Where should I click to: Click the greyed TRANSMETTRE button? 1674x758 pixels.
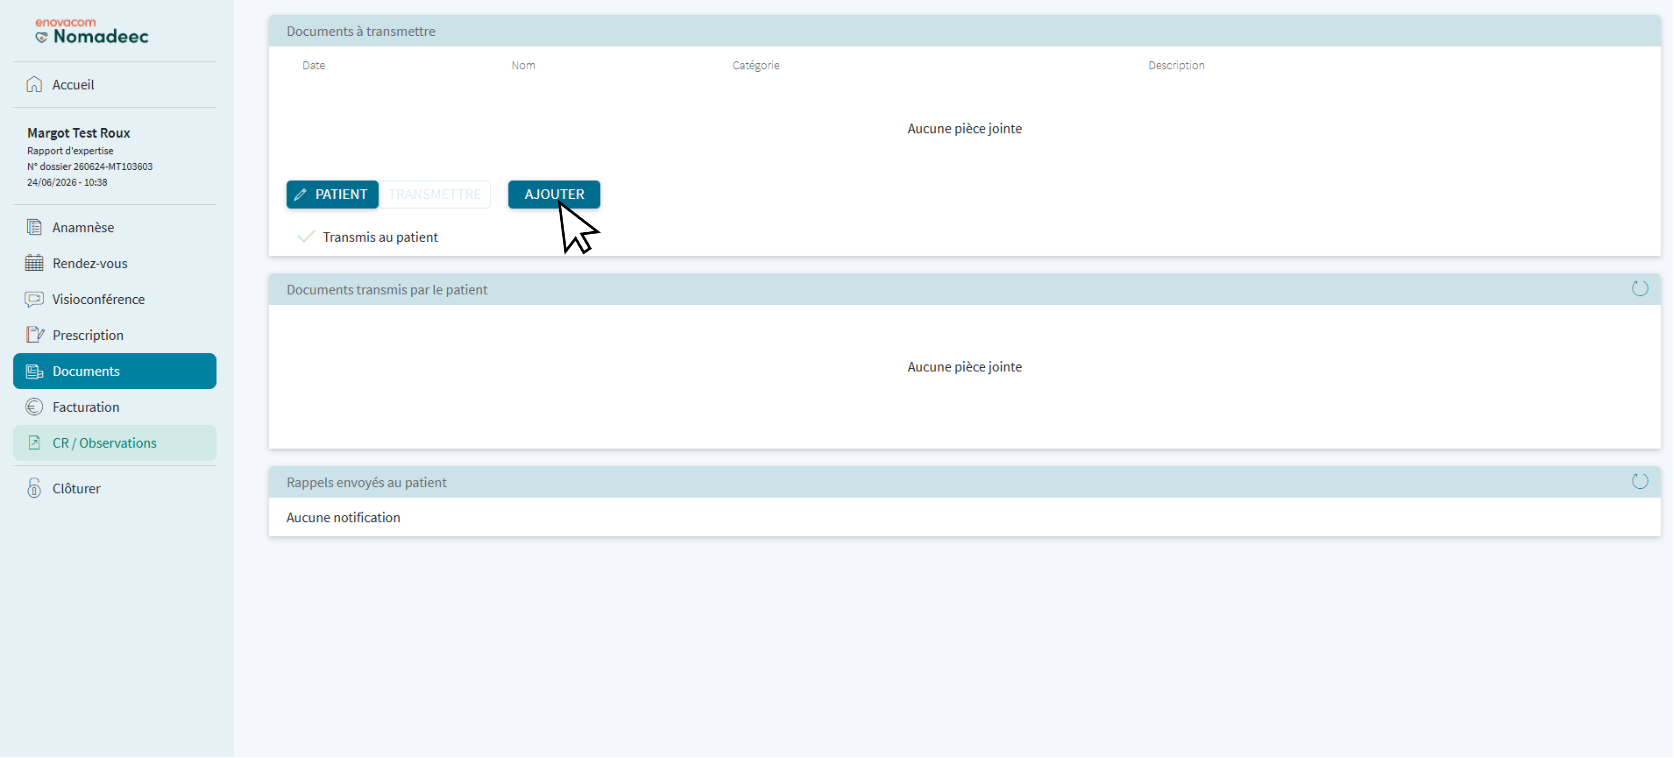click(x=435, y=194)
